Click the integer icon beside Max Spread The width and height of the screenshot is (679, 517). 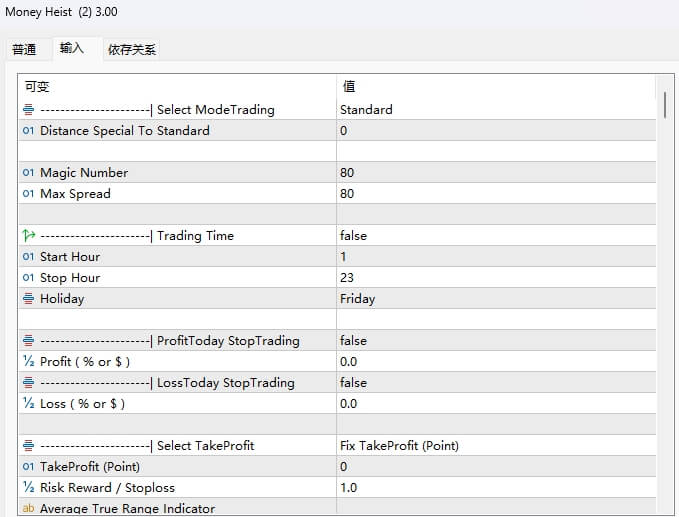click(x=29, y=194)
